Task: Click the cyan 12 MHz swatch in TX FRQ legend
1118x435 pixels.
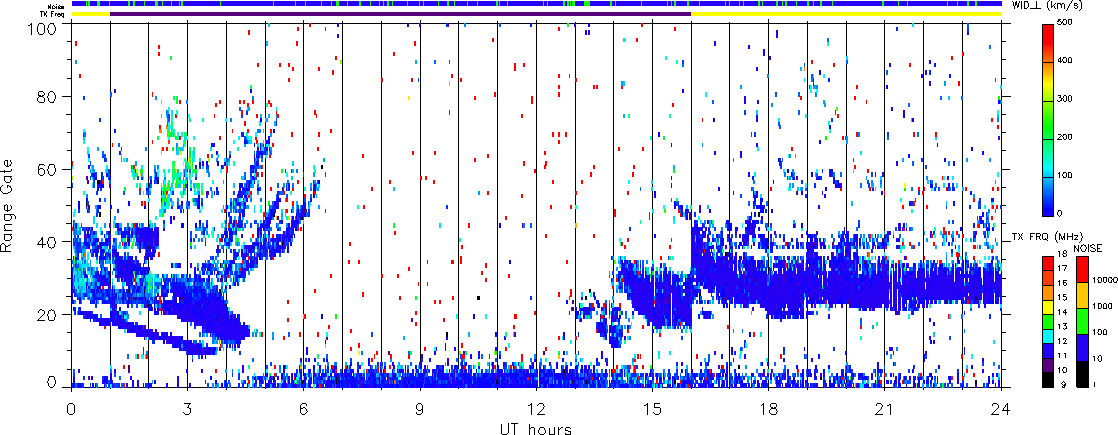Action: pos(1048,337)
